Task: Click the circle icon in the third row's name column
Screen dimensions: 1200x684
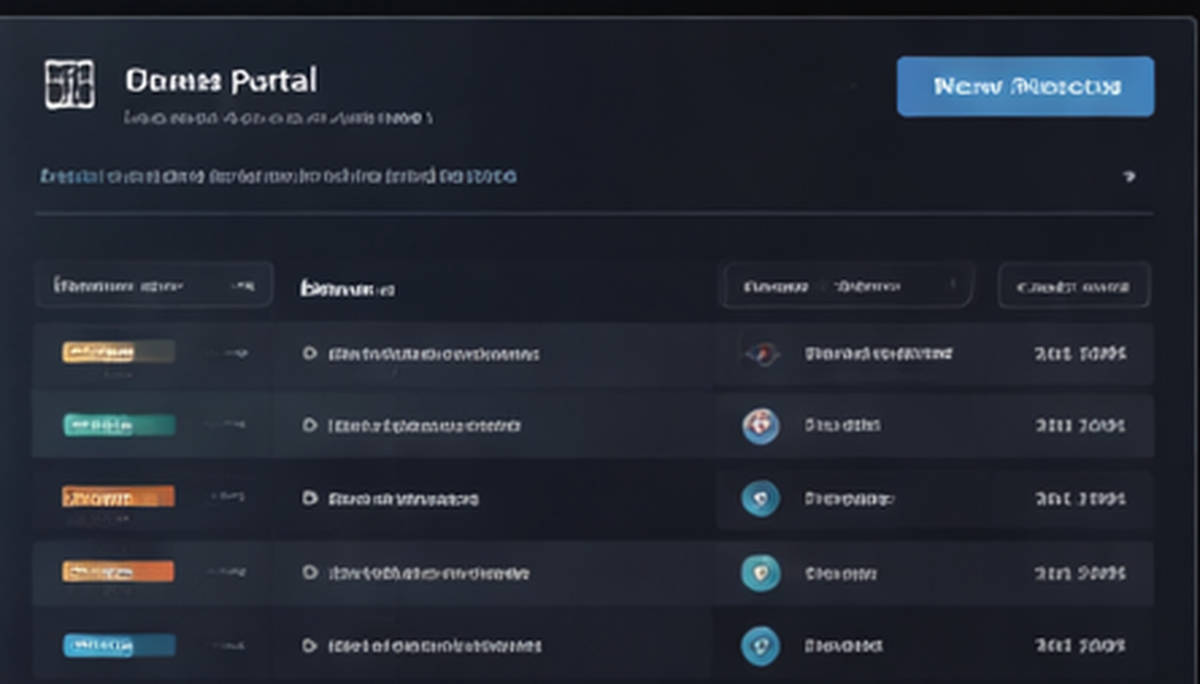Action: click(x=310, y=498)
